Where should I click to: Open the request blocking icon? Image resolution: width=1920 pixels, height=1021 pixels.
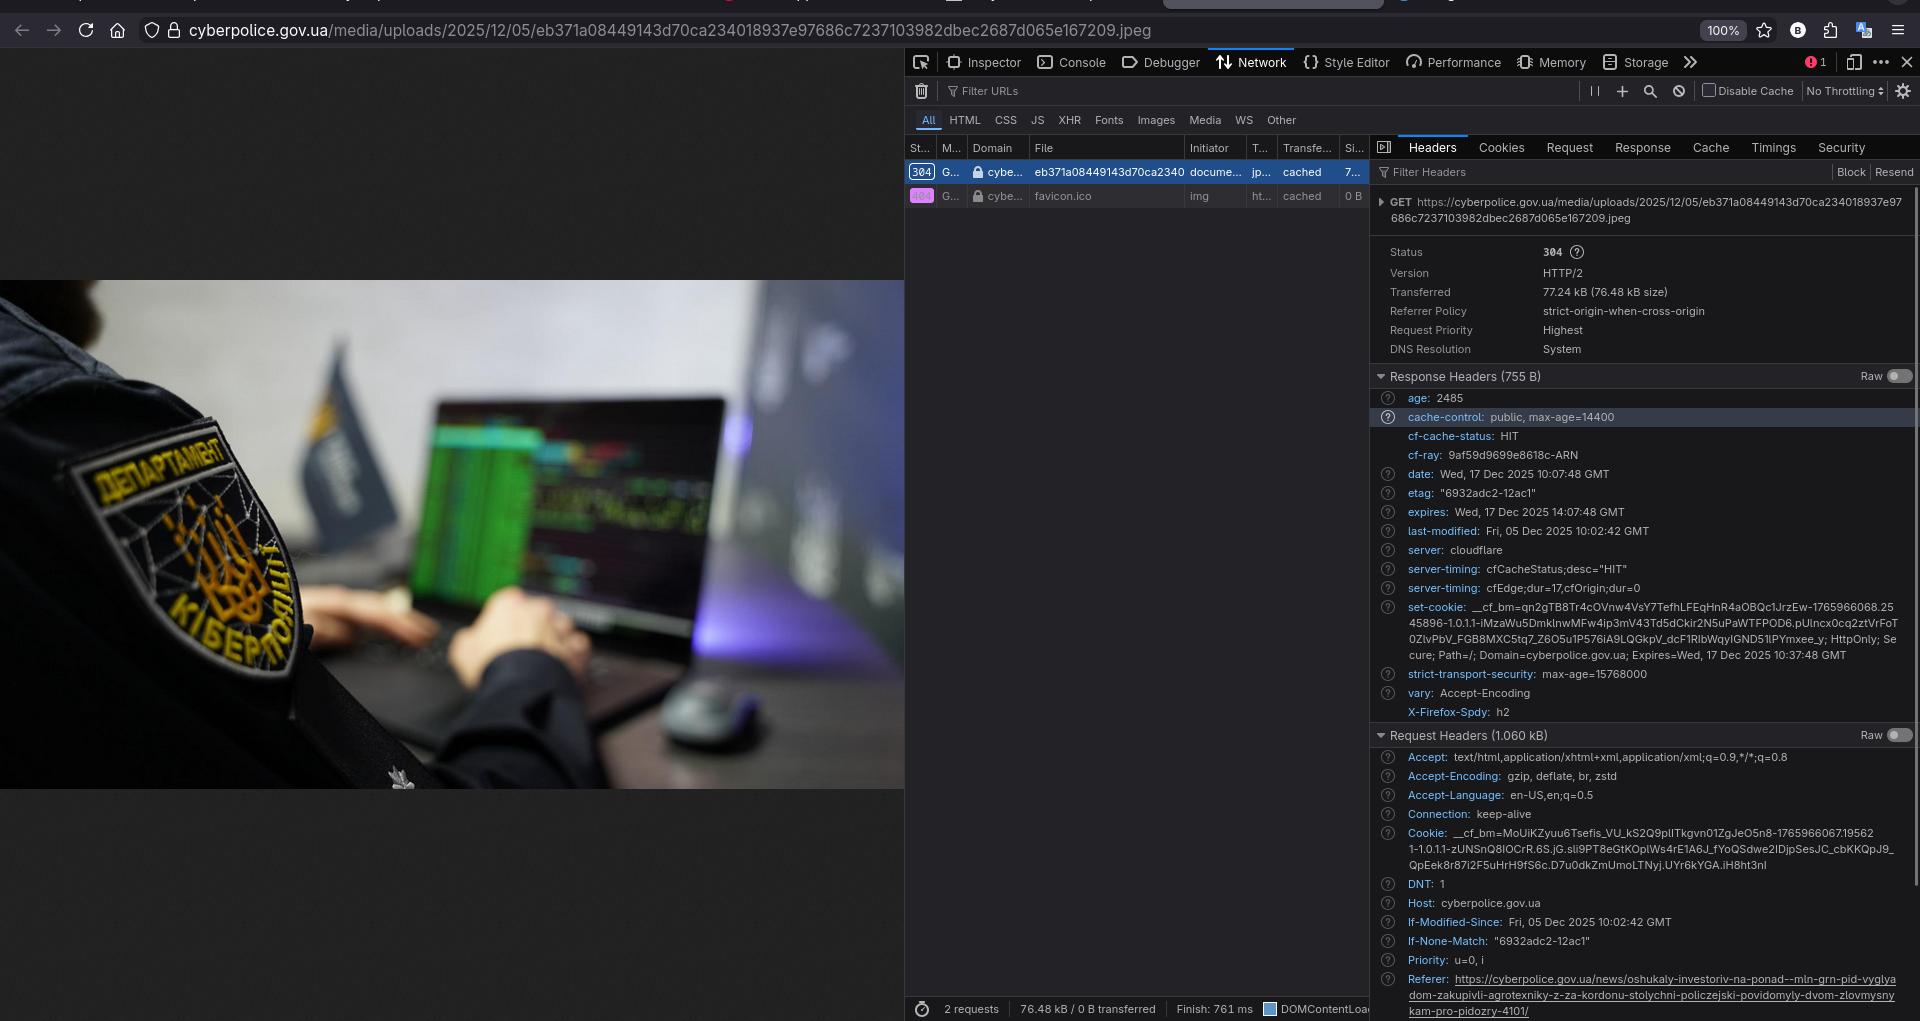tap(1679, 91)
